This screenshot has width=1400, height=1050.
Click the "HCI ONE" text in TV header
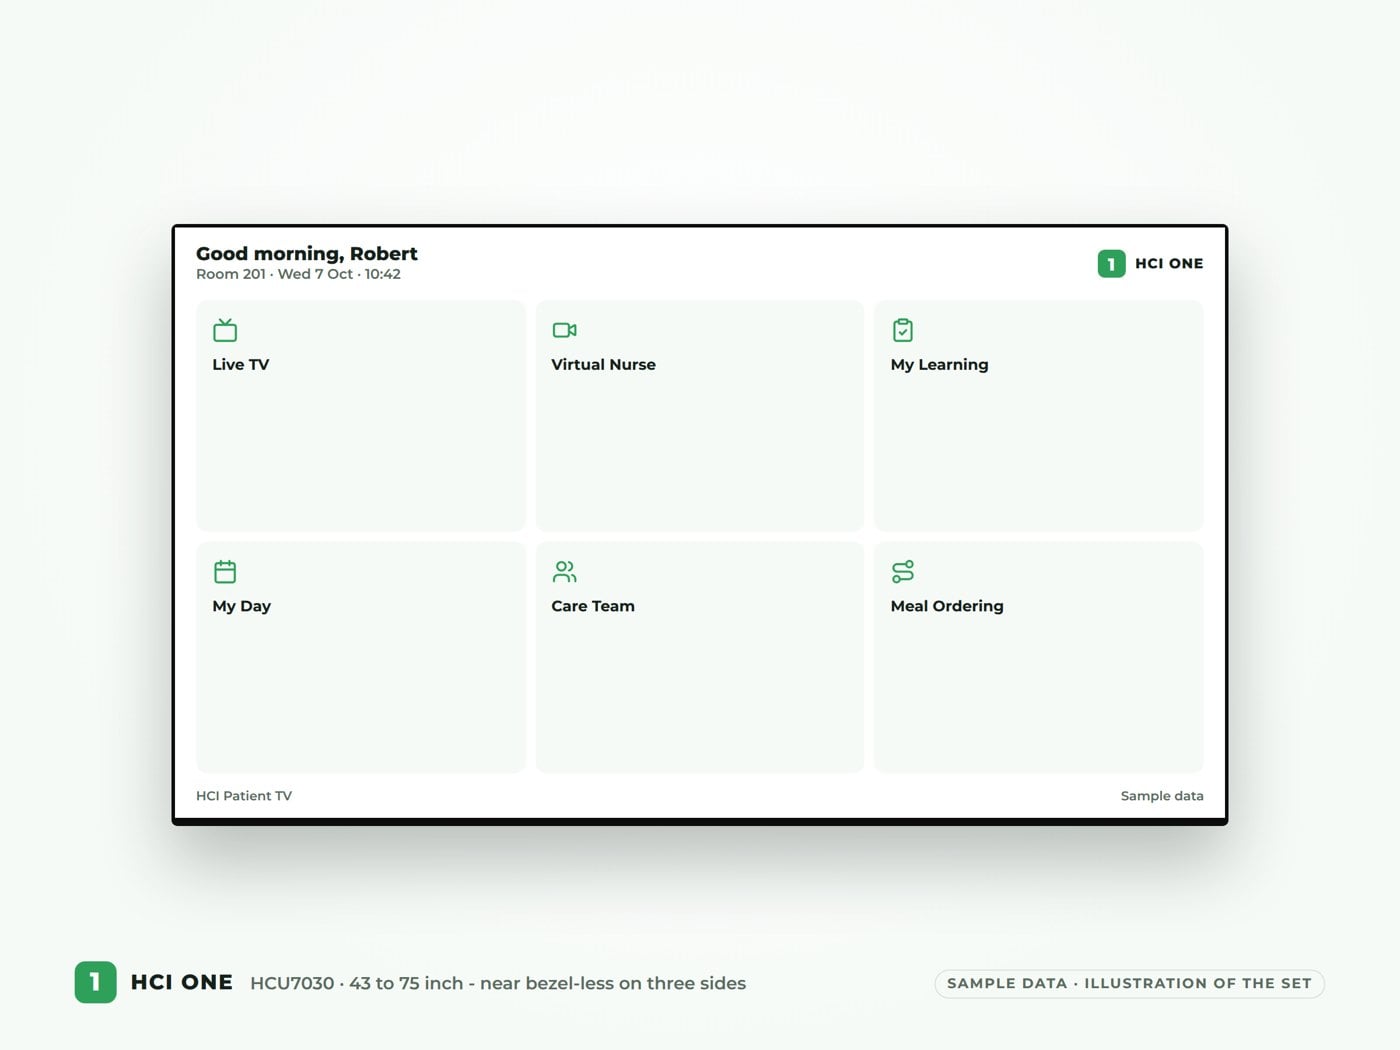click(x=1169, y=264)
